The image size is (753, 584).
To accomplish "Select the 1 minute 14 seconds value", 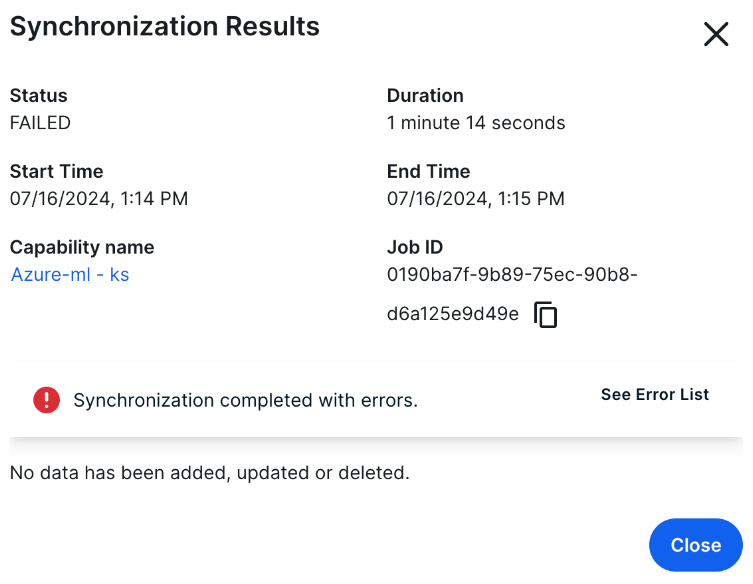I will [476, 123].
